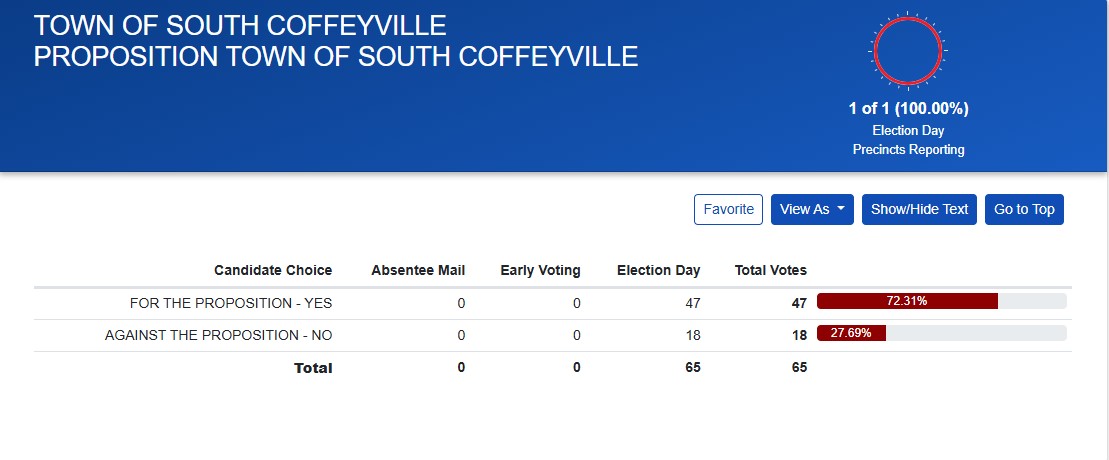Click the 1 of 1 (100.00%) text
The height and width of the screenshot is (460, 1109).
(908, 108)
